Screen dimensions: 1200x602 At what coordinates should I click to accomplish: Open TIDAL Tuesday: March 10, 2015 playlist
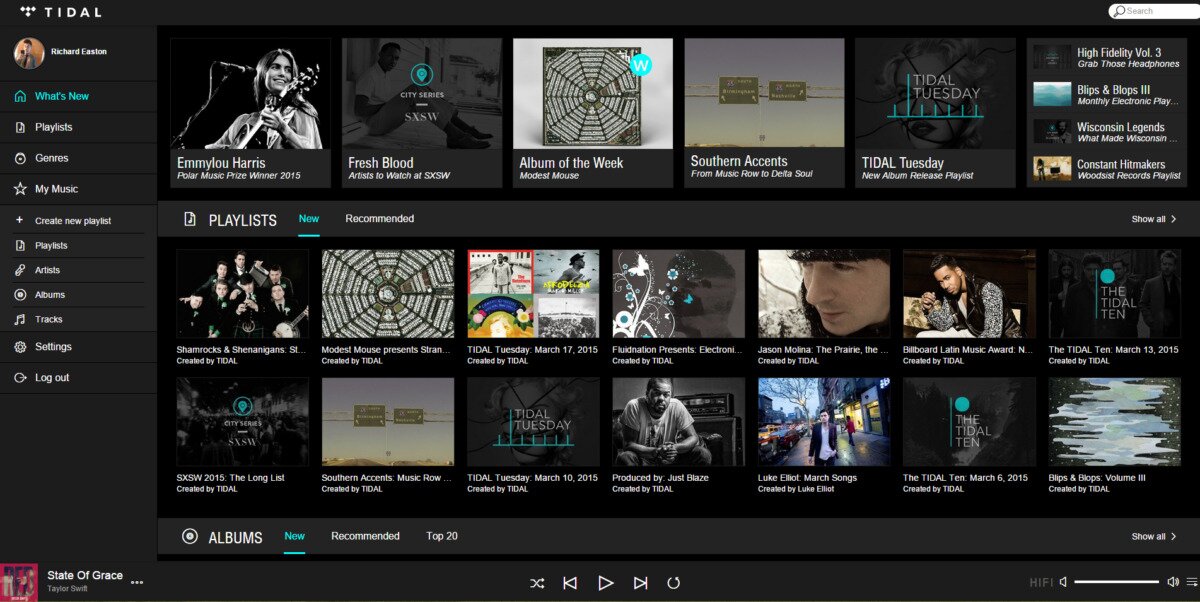pyautogui.click(x=533, y=422)
